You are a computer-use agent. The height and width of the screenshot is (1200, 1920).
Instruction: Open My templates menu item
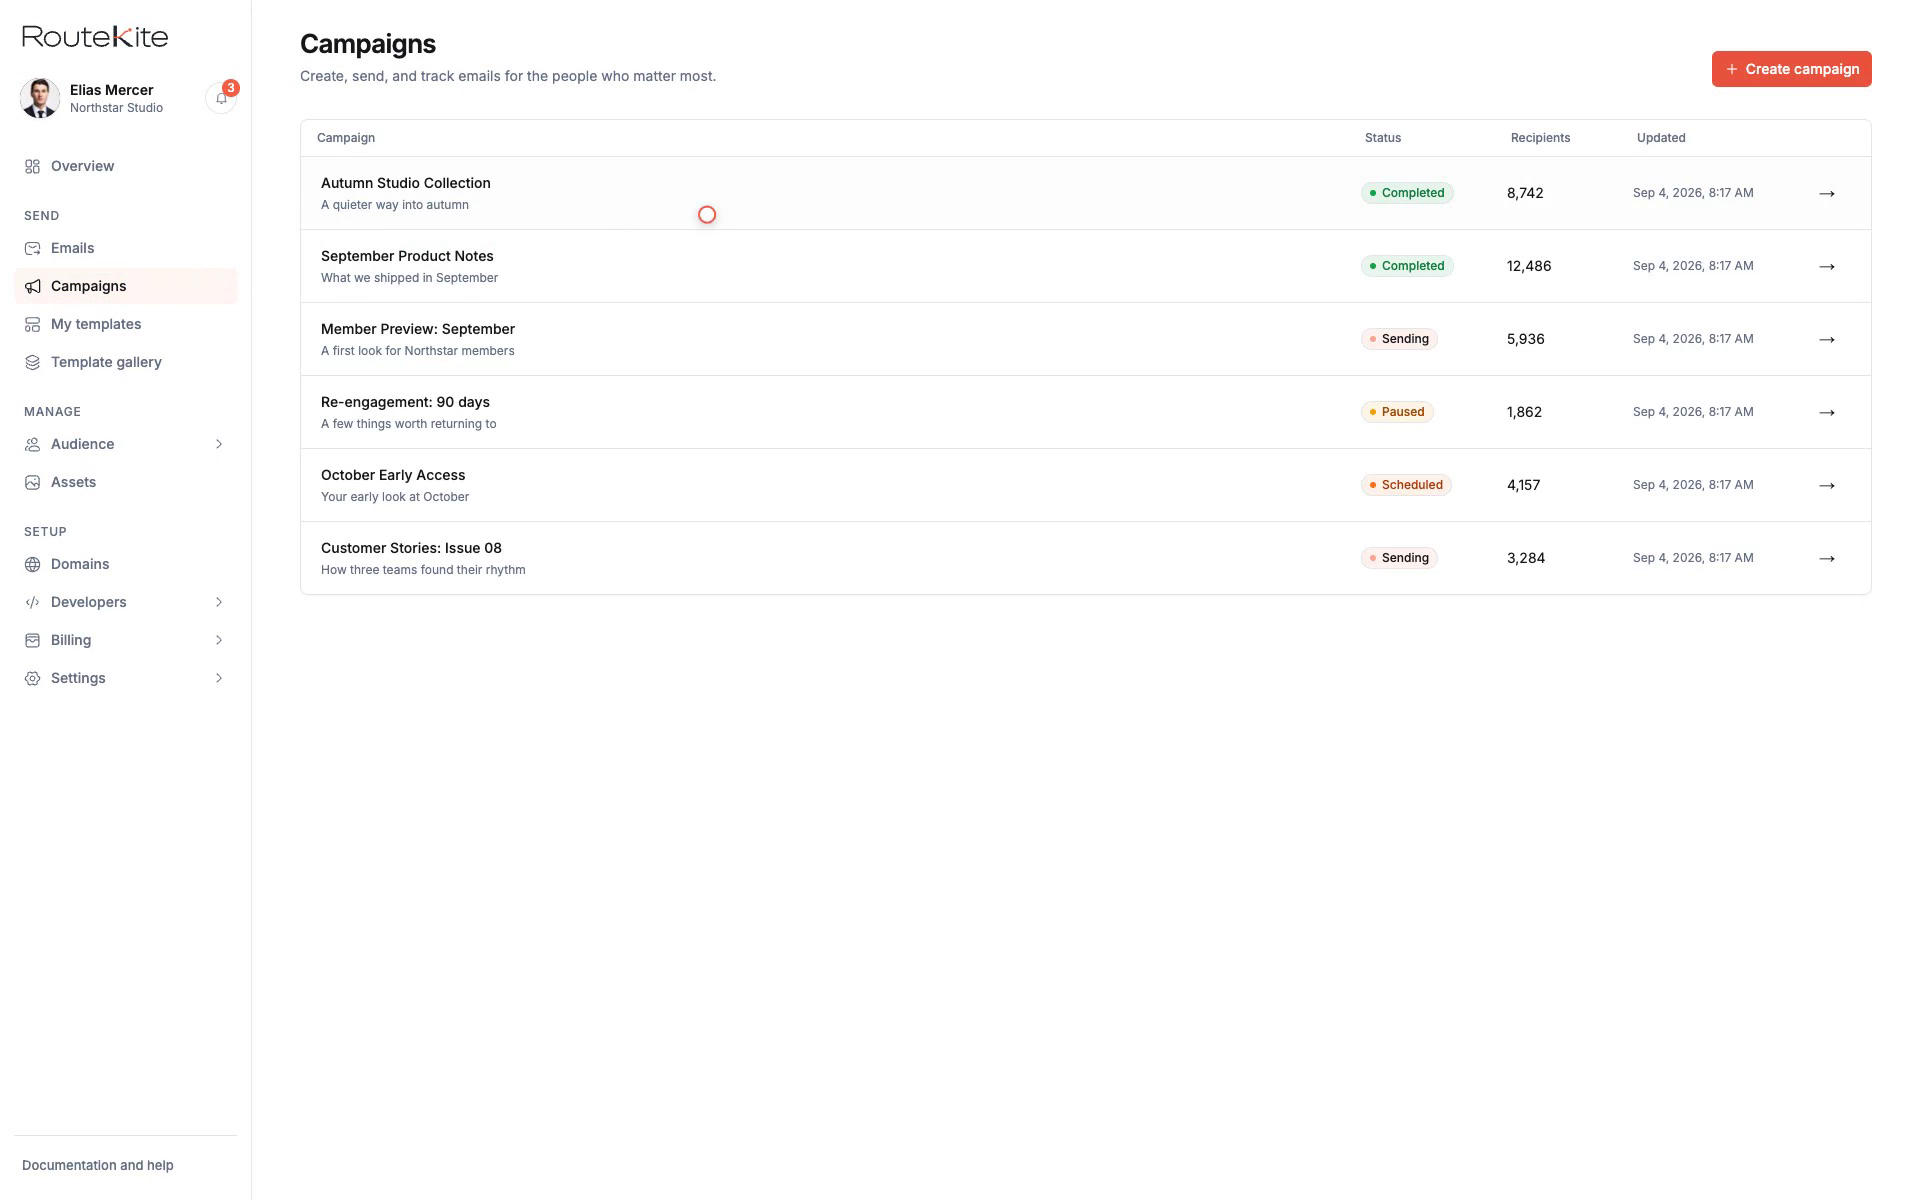(126, 324)
